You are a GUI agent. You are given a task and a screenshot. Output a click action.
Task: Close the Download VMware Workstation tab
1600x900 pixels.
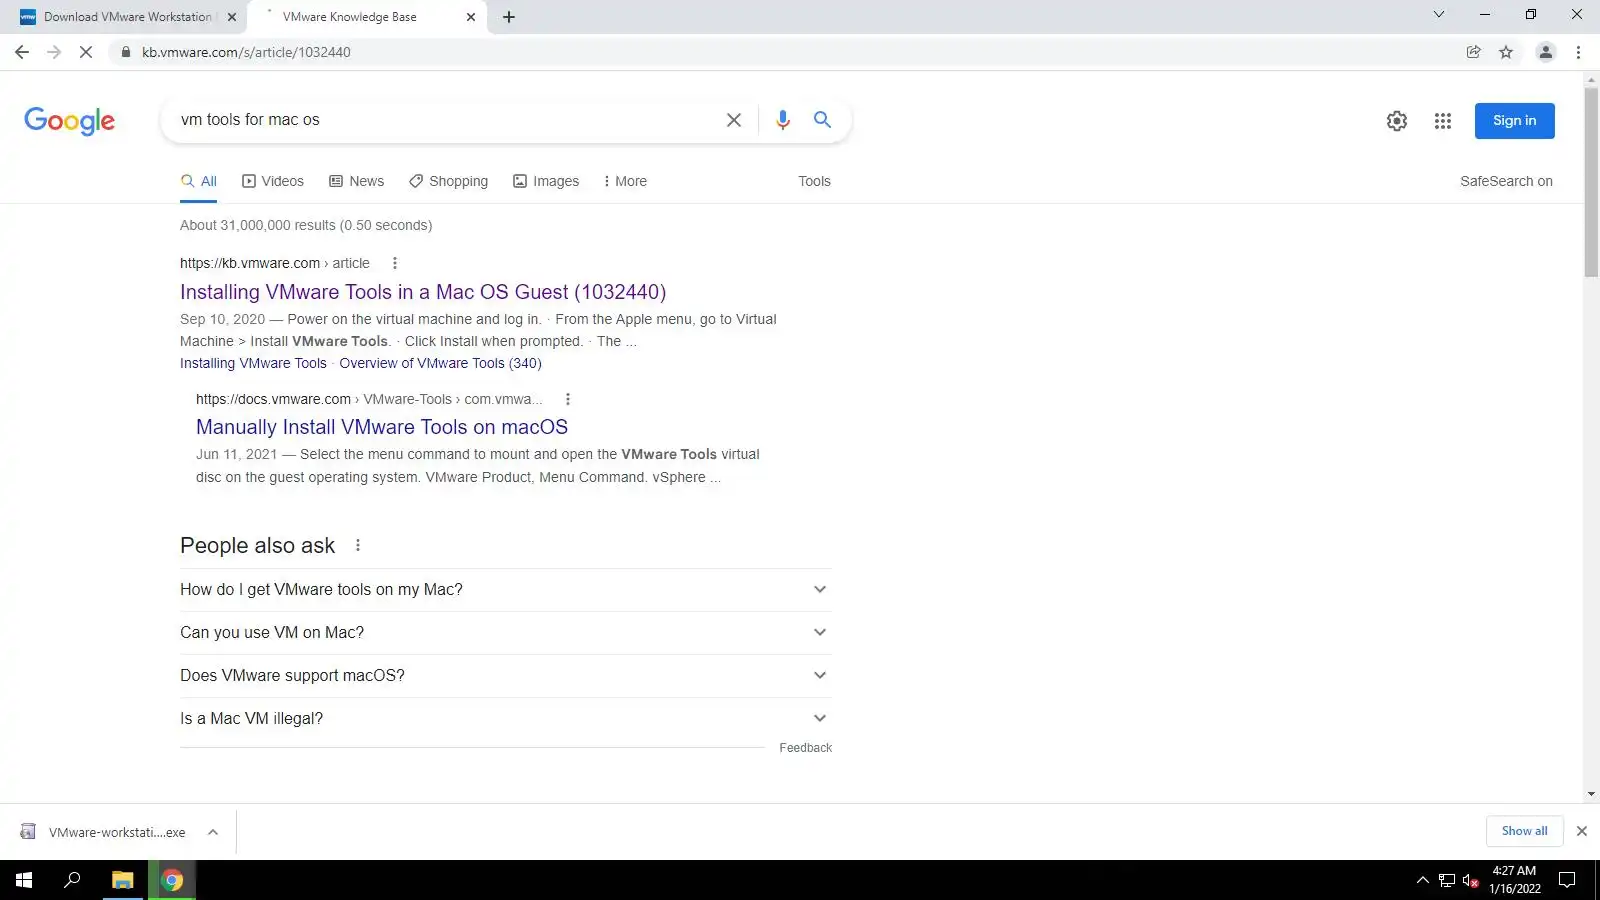232,17
